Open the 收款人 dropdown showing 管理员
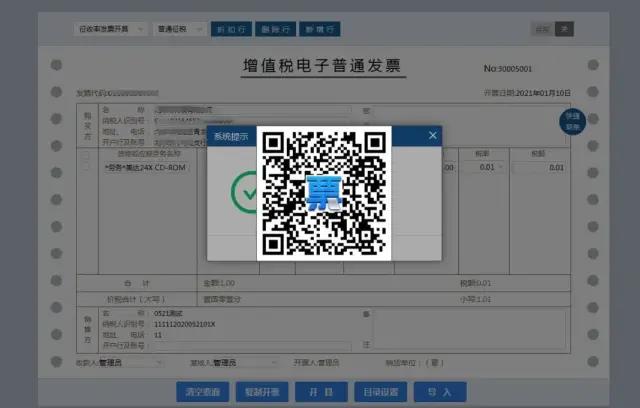This screenshot has width=640, height=408. [x=131, y=362]
